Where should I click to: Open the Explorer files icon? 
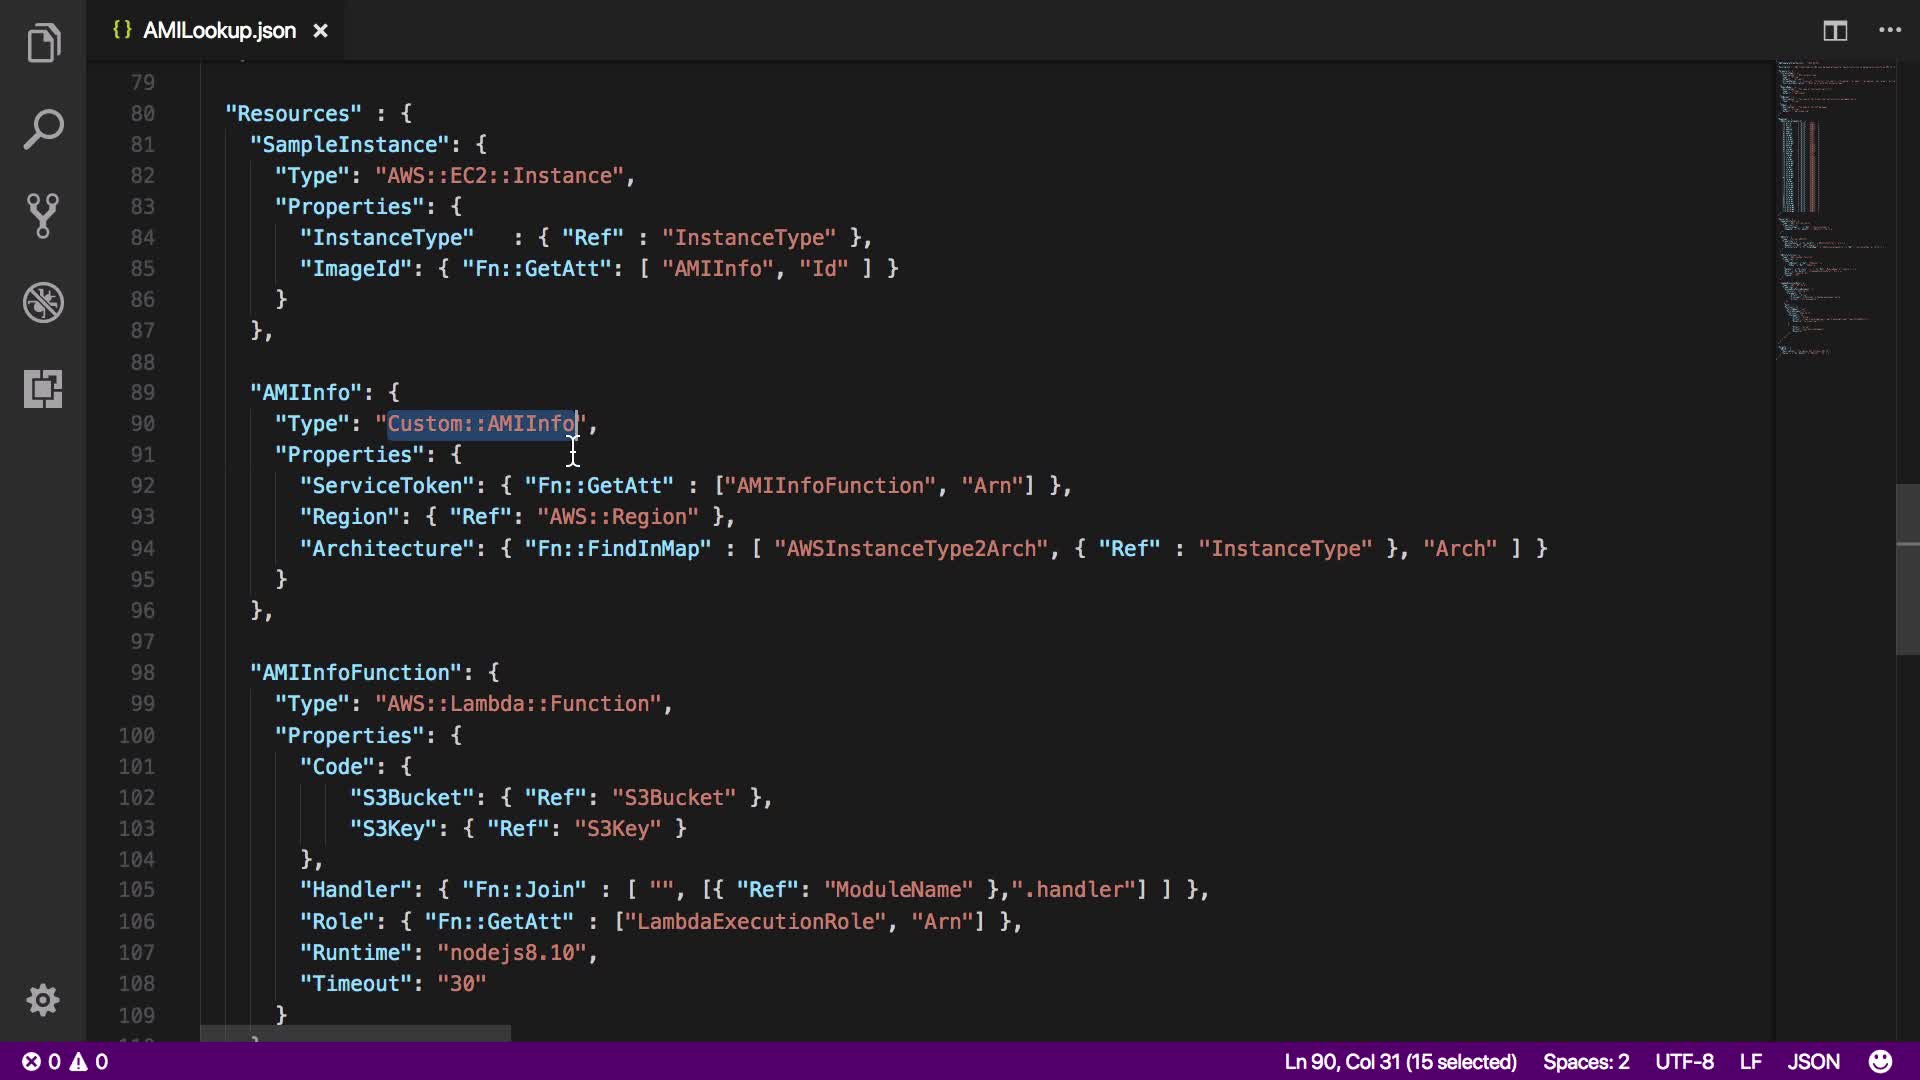click(x=43, y=43)
